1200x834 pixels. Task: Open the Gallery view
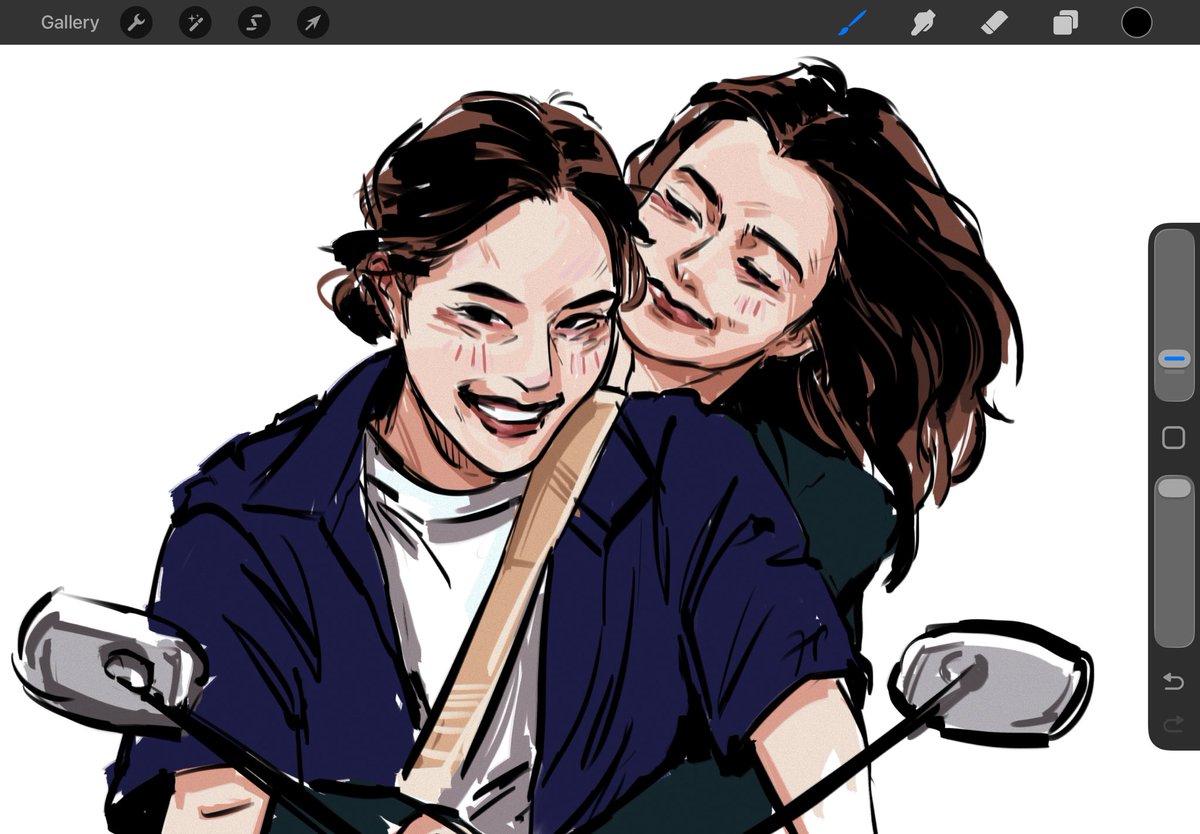pyautogui.click(x=70, y=22)
